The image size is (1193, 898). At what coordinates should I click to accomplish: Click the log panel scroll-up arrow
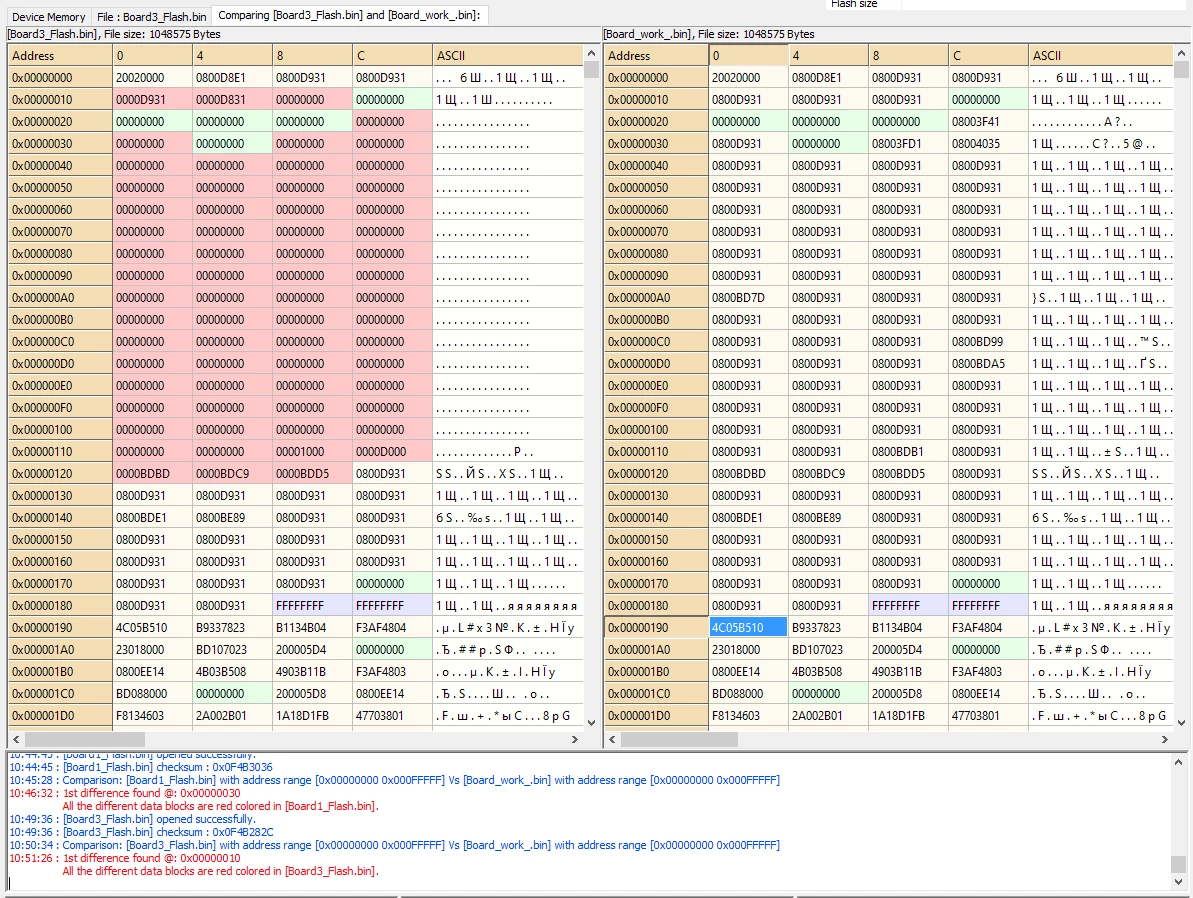(1179, 761)
